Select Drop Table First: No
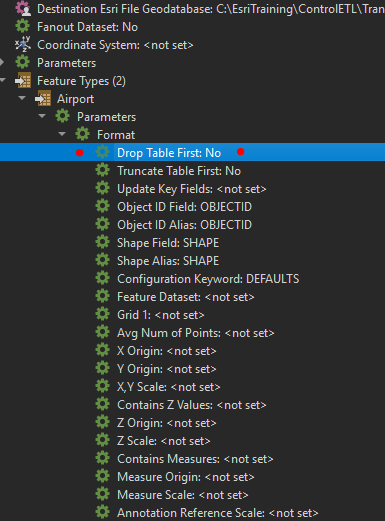The width and height of the screenshot is (385, 521). pos(169,153)
